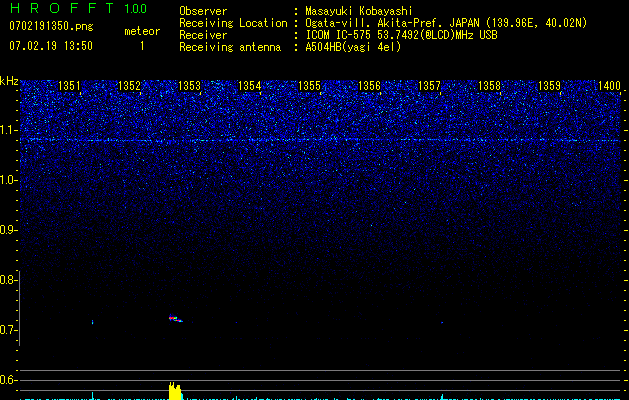Image resolution: width=629 pixels, height=400 pixels.
Task: Click the HROFFT title text
Action: (60, 9)
